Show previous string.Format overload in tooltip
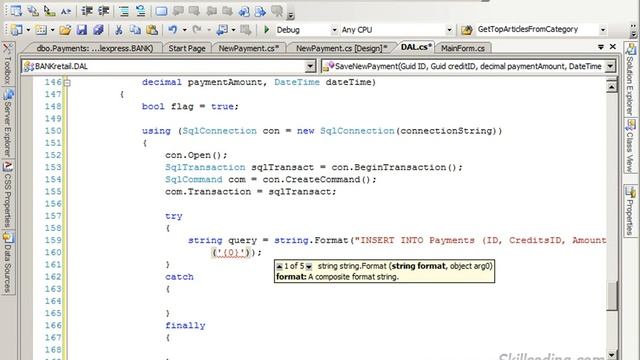640x360 pixels. (279, 267)
